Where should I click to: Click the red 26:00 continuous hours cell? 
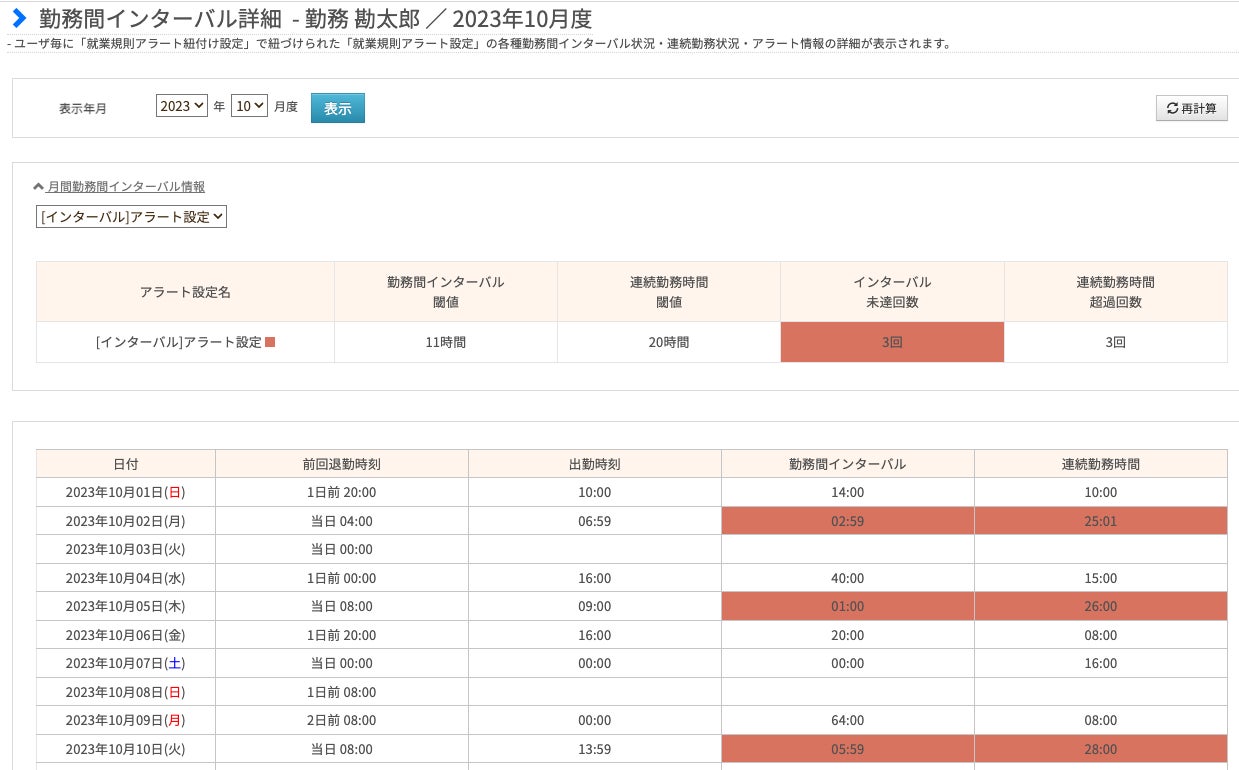pos(1101,606)
